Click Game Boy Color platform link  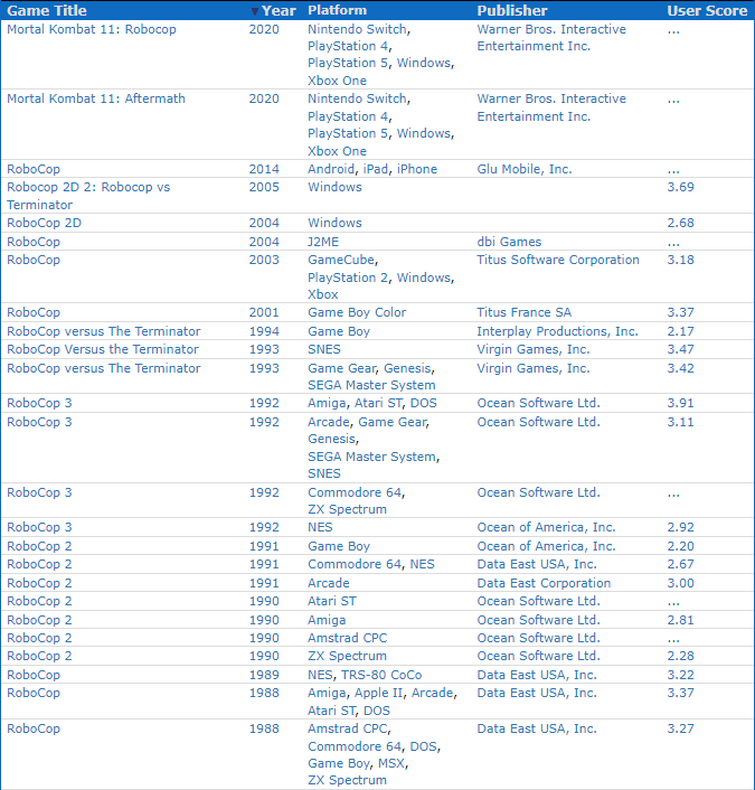coord(357,312)
